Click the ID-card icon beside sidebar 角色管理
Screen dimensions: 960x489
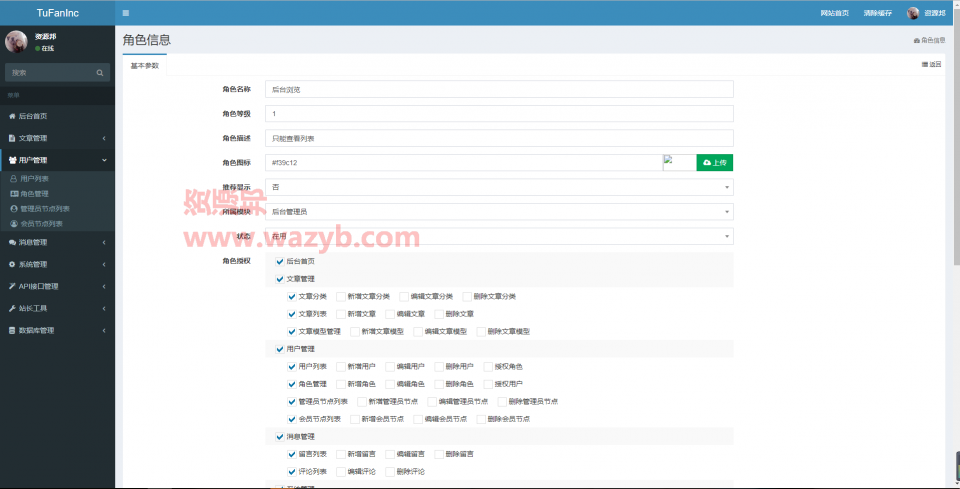point(14,193)
